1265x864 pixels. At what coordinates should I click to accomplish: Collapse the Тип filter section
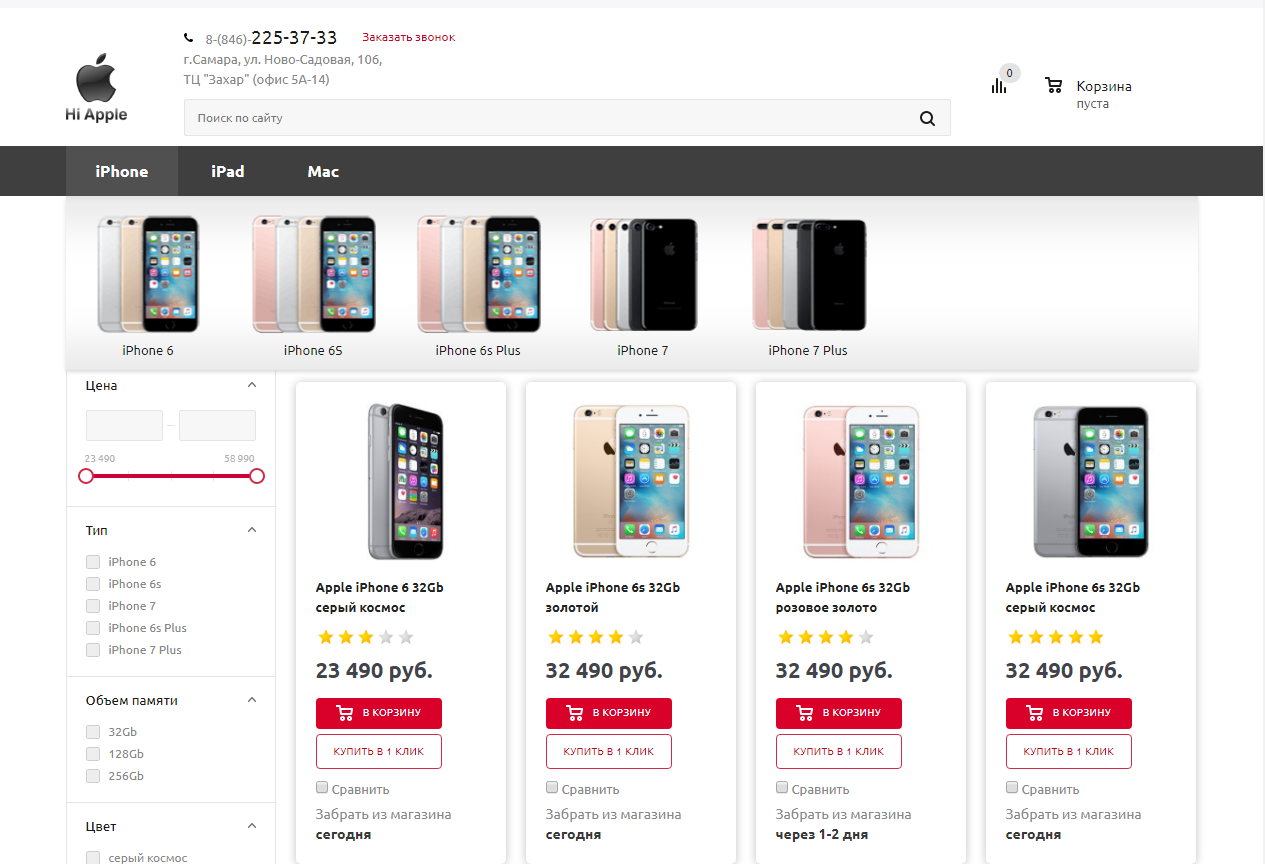coord(252,530)
